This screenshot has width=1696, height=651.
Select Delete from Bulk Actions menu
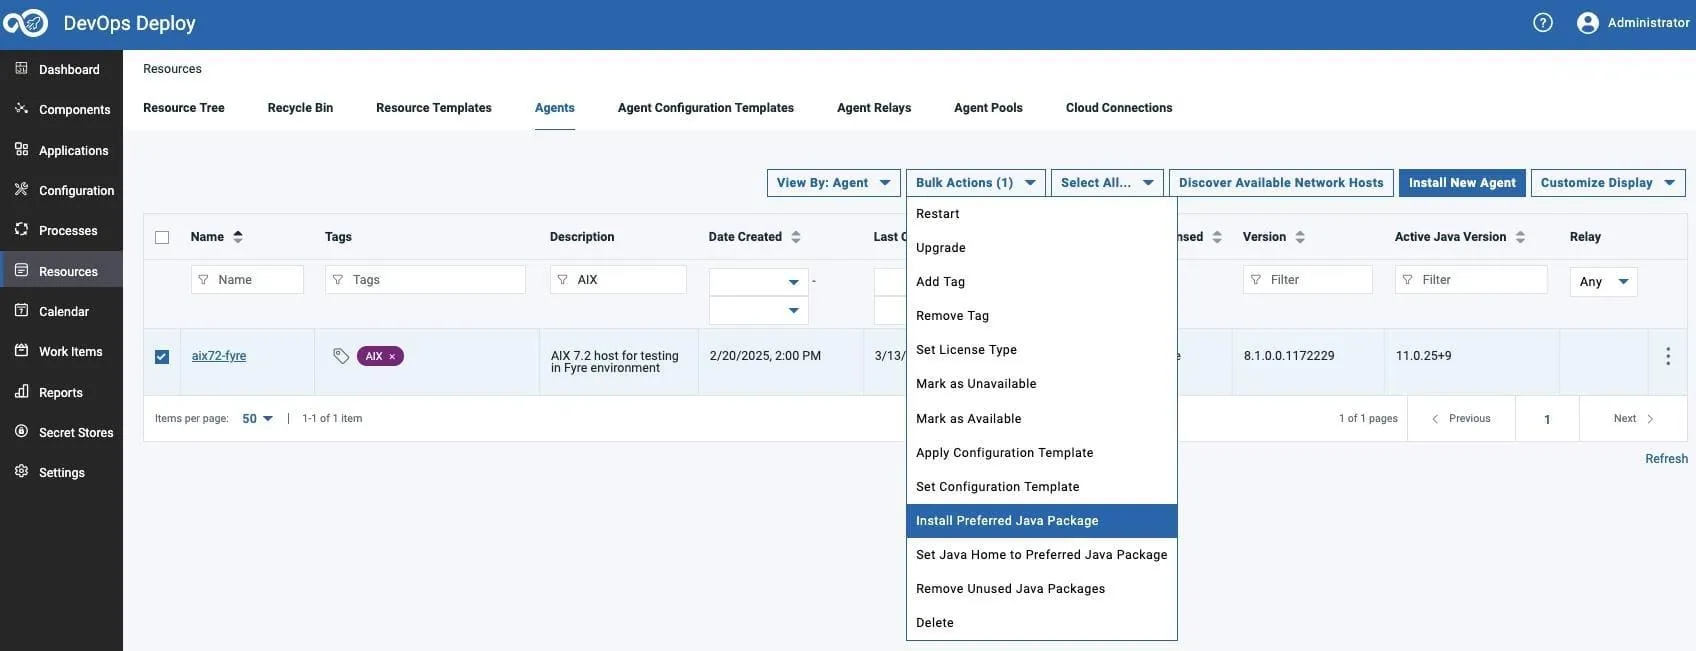click(x=1041, y=623)
